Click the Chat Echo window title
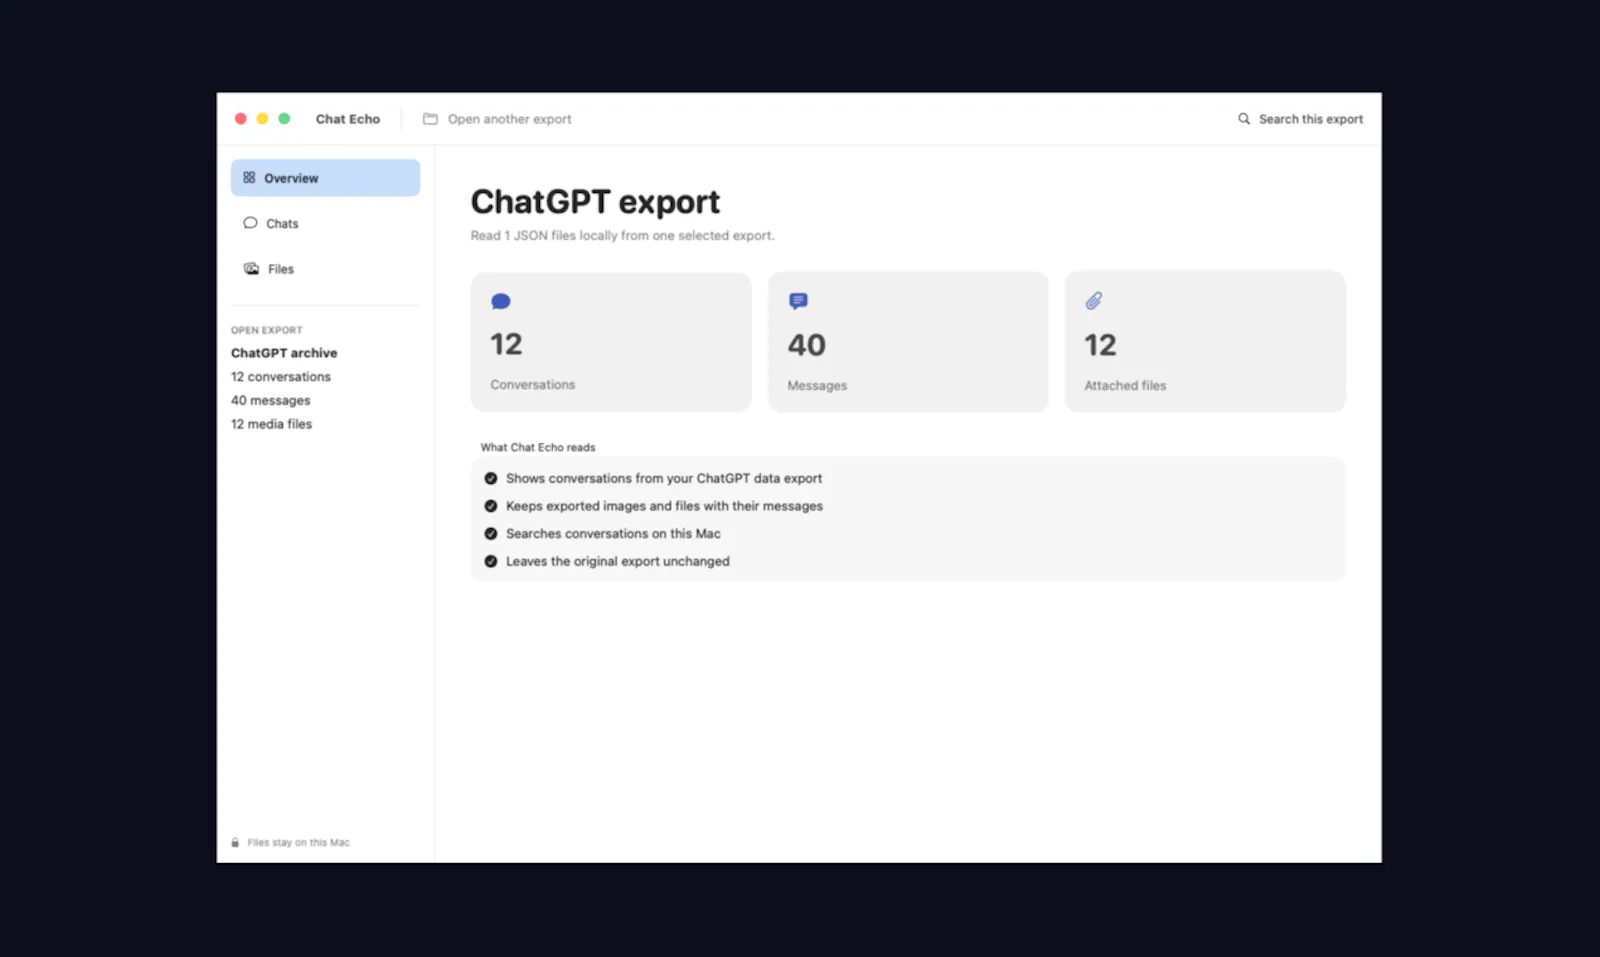The image size is (1600, 957). coord(348,119)
